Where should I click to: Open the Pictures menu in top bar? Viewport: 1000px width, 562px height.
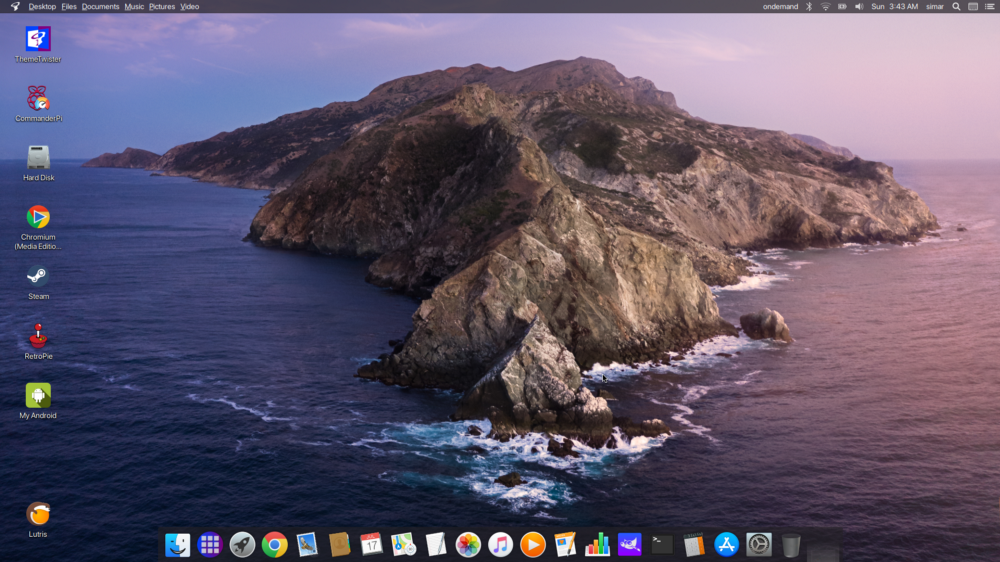pos(161,7)
